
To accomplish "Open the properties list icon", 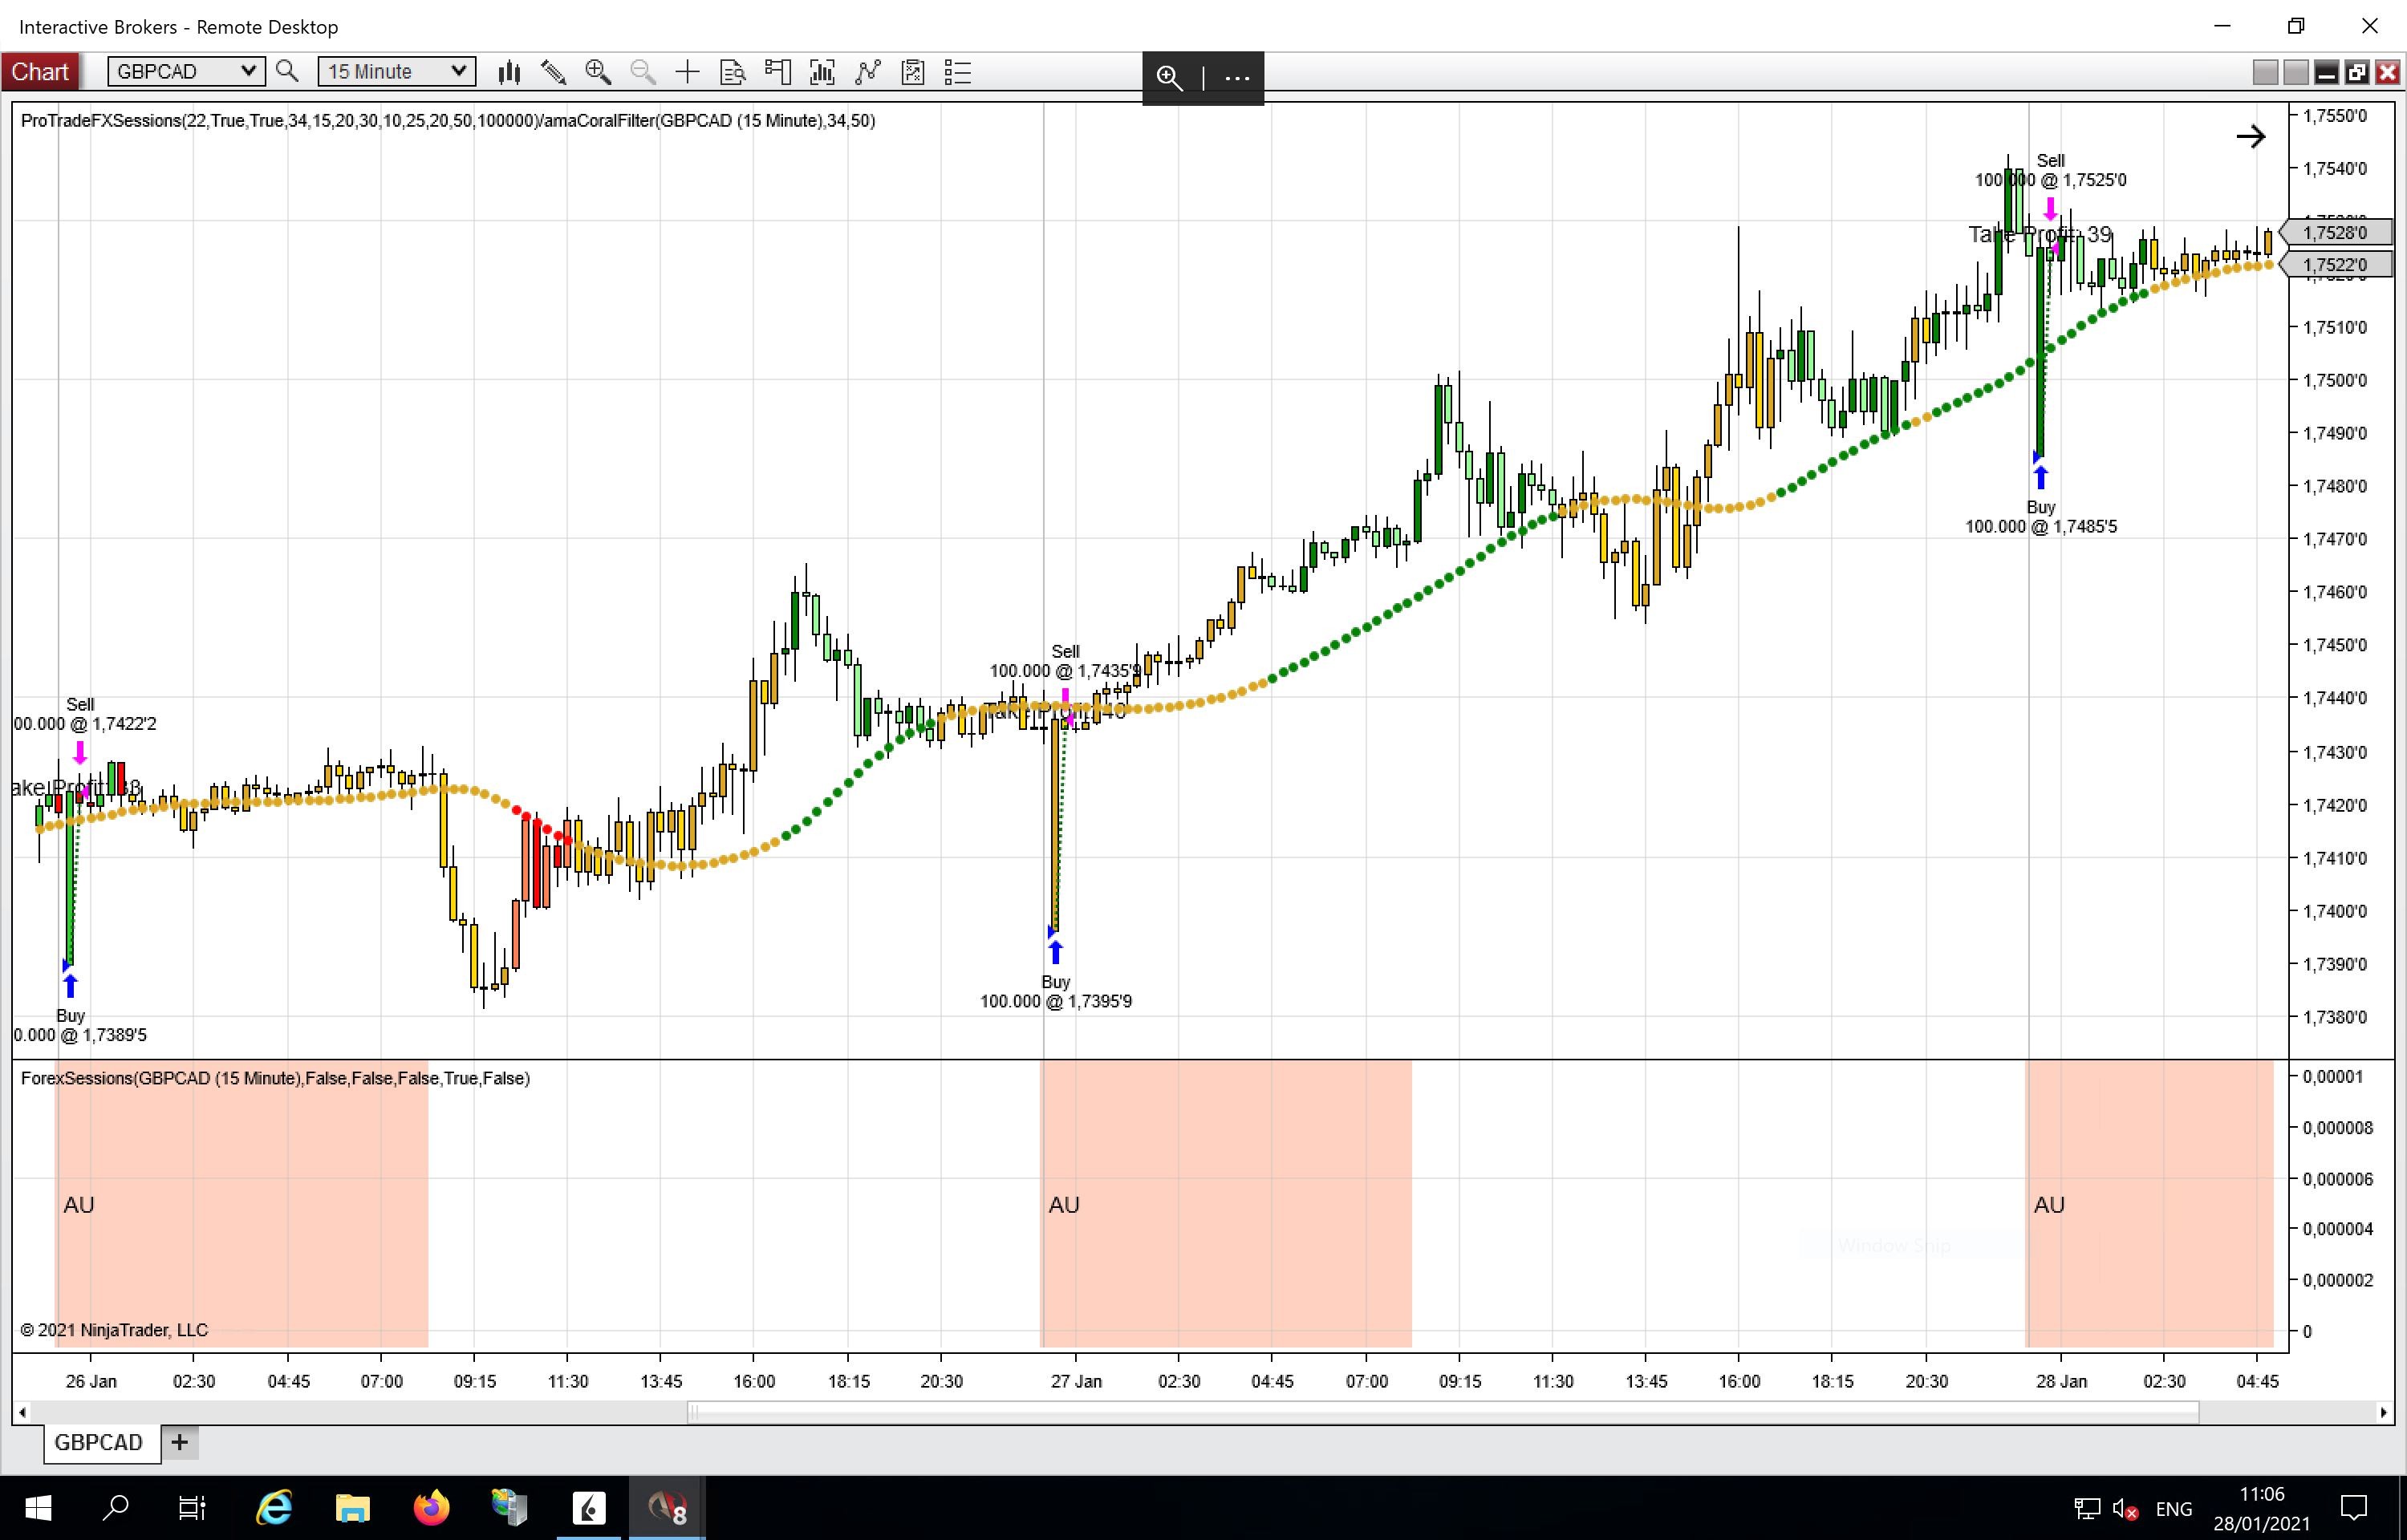I will 957,72.
